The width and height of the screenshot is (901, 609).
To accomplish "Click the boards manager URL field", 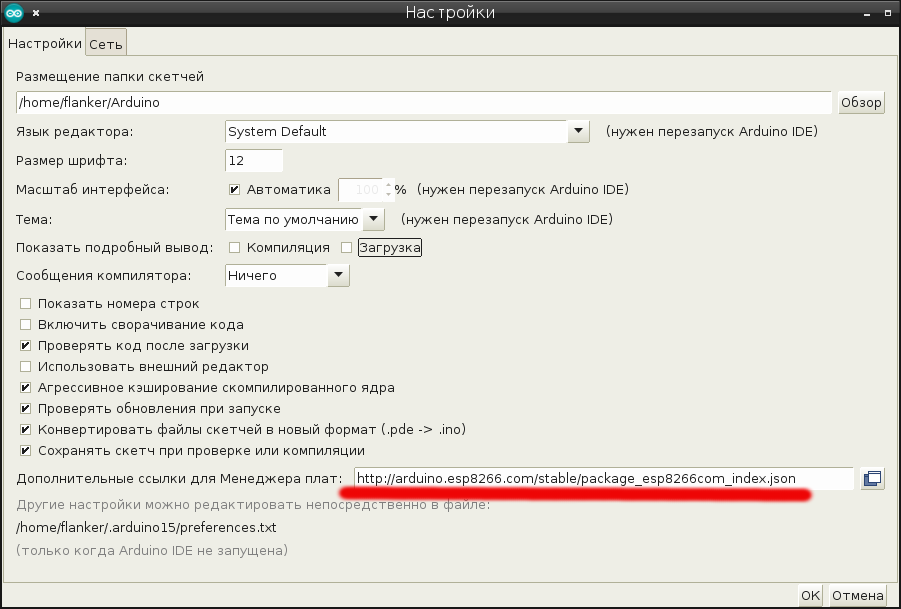I will click(603, 479).
